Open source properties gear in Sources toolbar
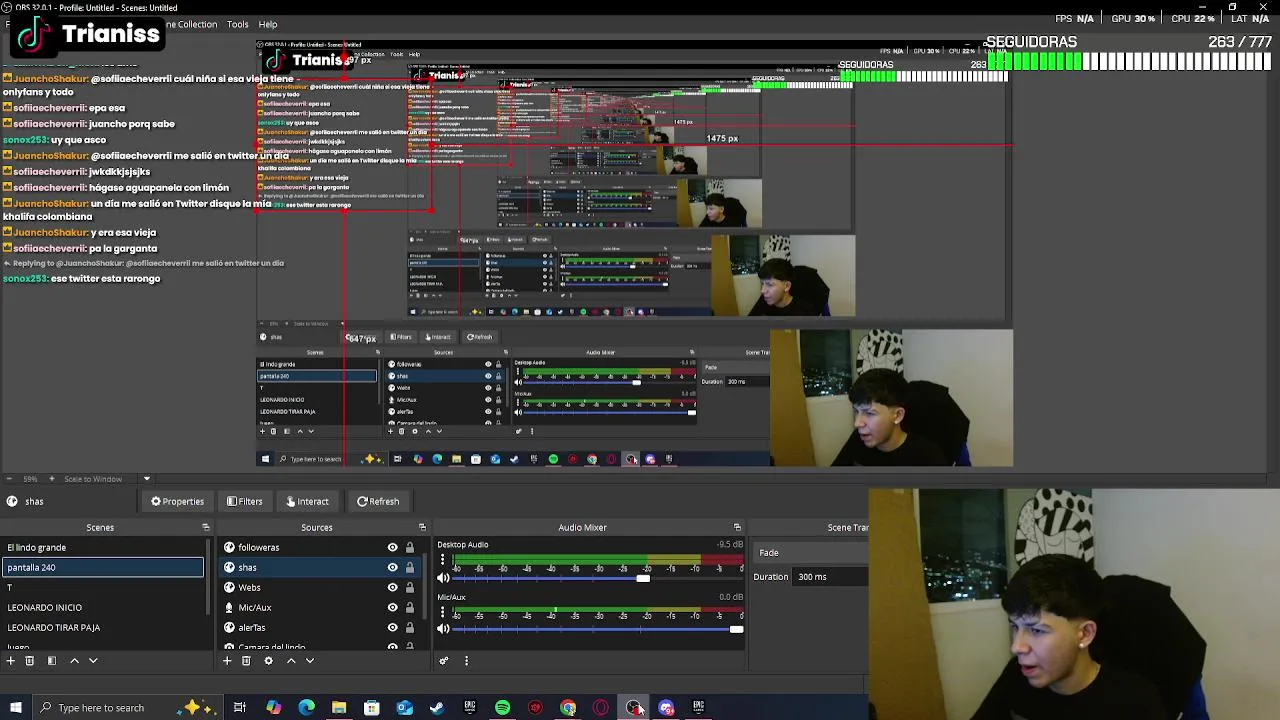The image size is (1280, 720). point(268,660)
